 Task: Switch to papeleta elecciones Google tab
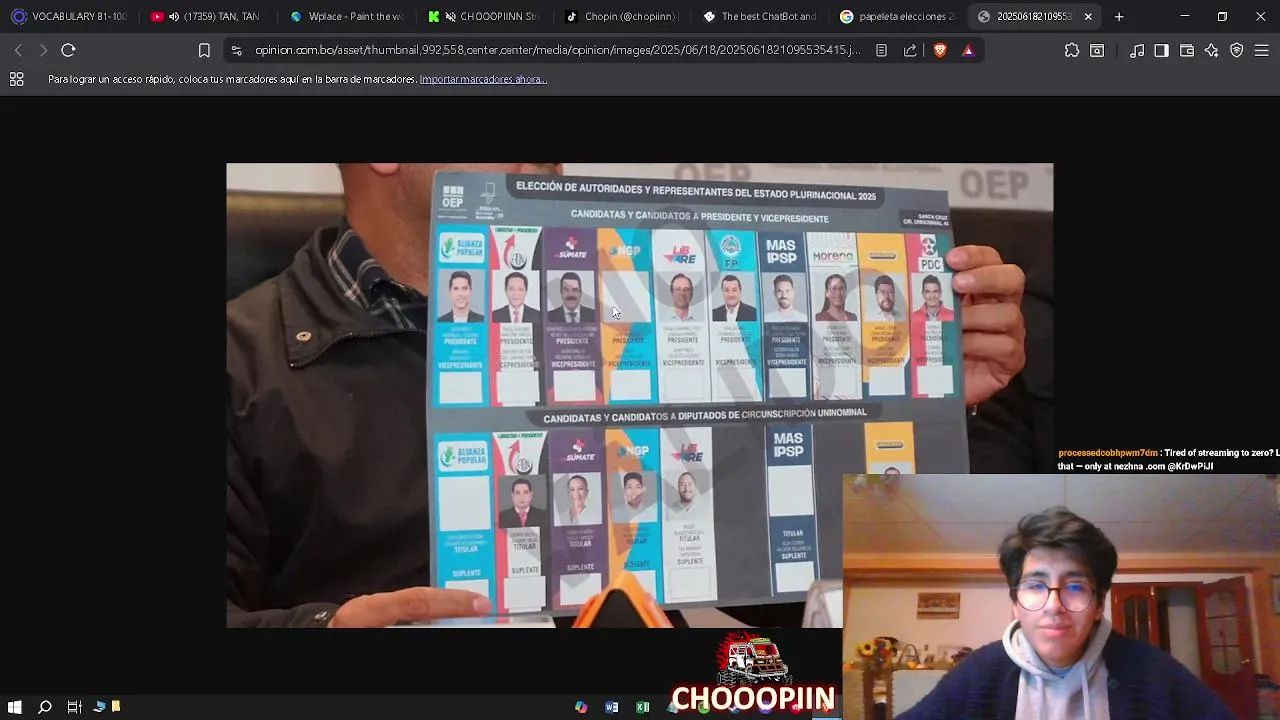point(898,16)
